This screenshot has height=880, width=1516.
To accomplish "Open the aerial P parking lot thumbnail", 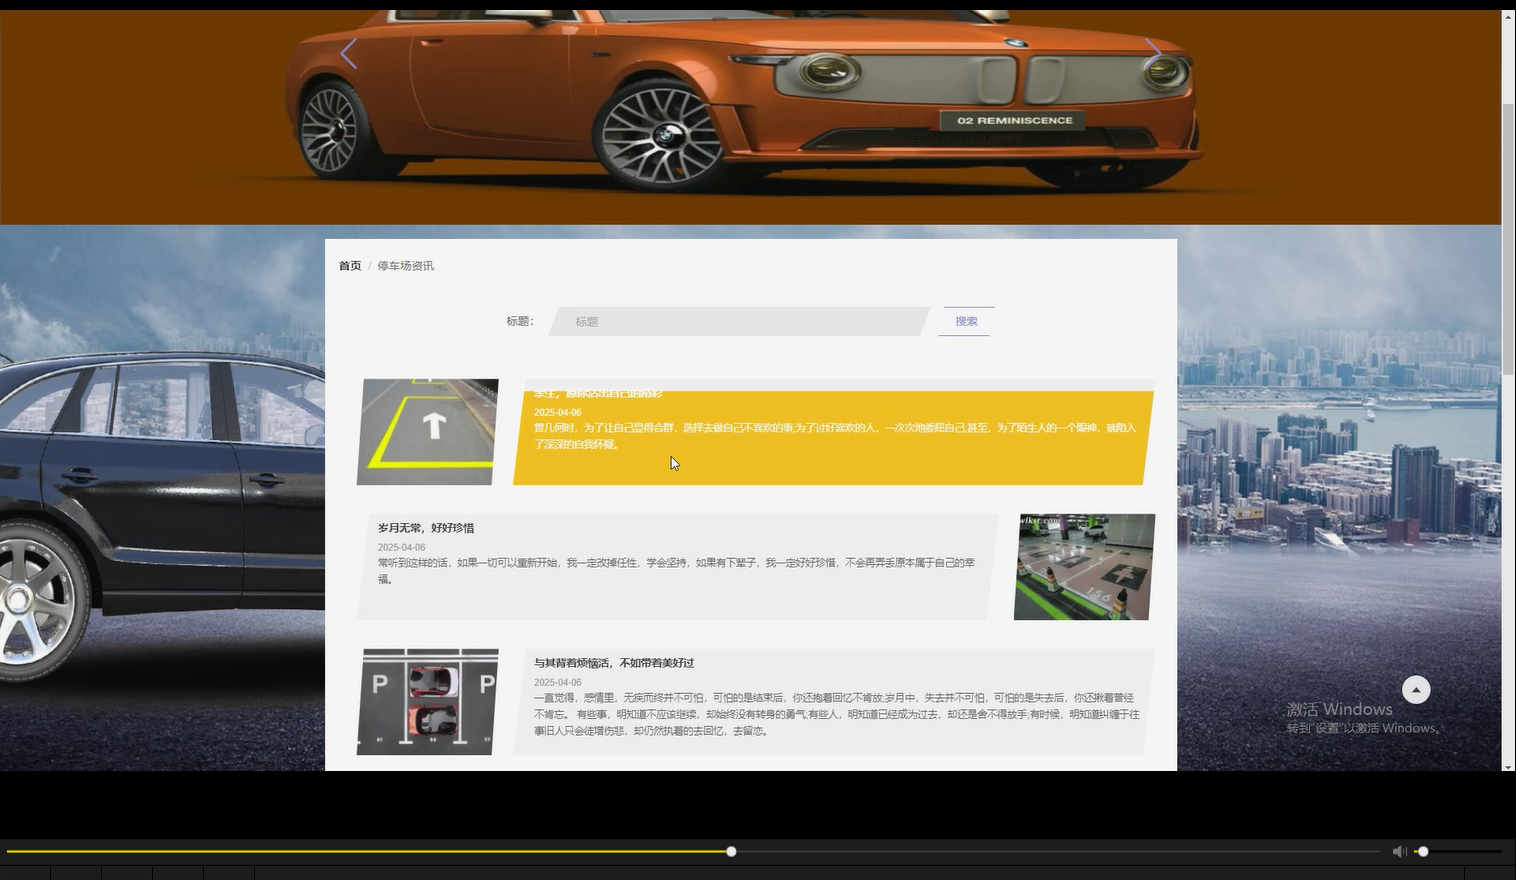I will coord(428,702).
